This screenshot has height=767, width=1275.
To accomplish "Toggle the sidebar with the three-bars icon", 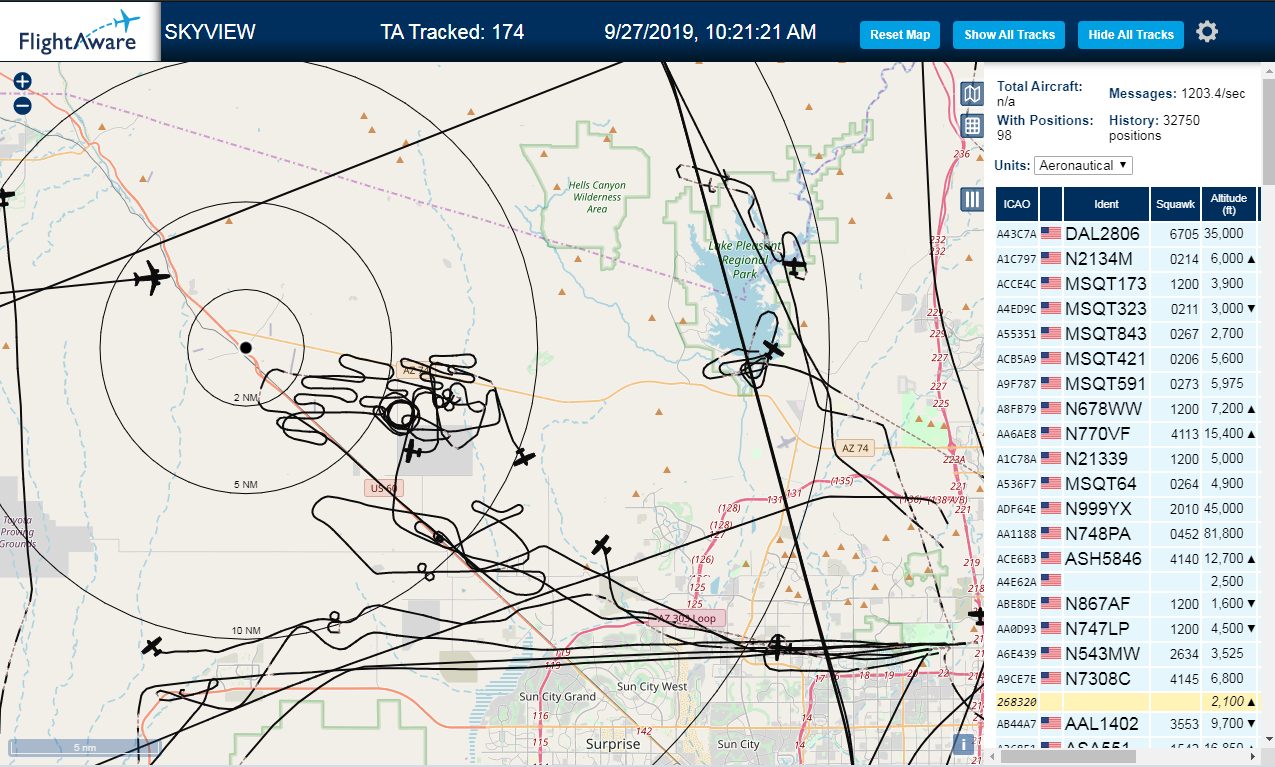I will tap(972, 199).
